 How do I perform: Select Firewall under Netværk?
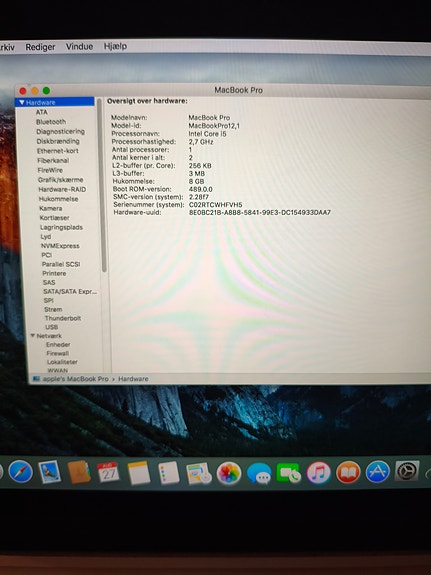point(58,353)
